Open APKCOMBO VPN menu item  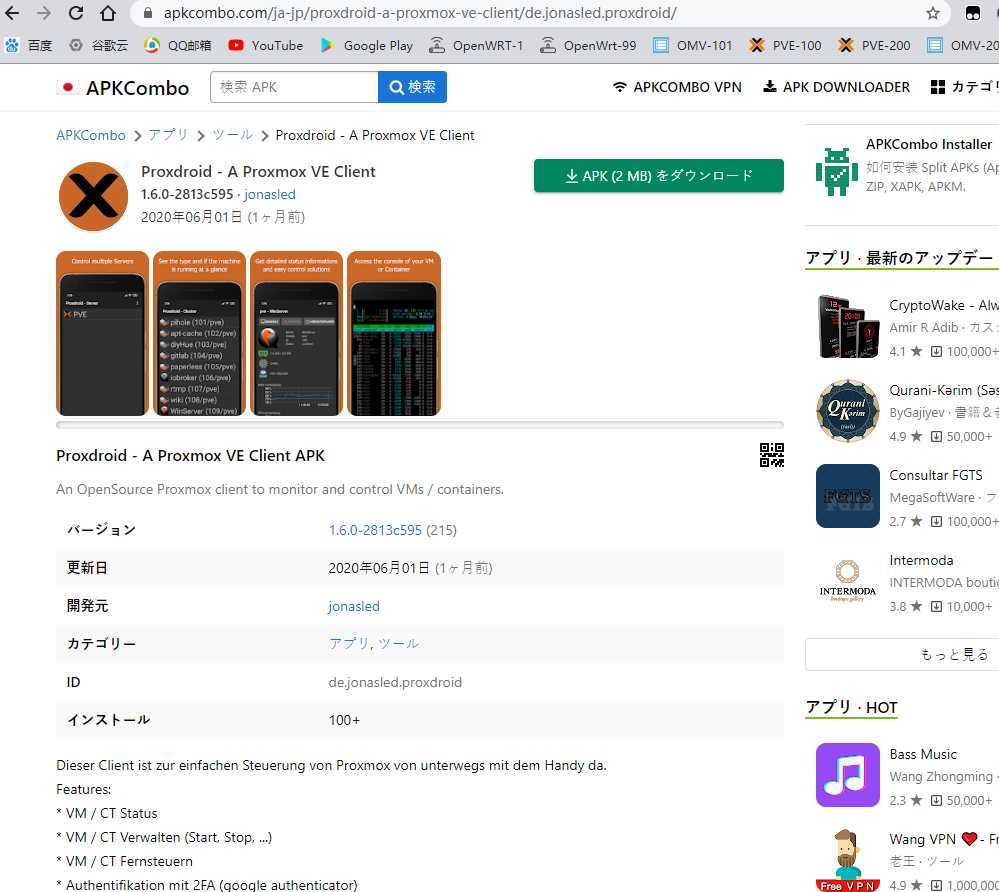click(x=677, y=87)
